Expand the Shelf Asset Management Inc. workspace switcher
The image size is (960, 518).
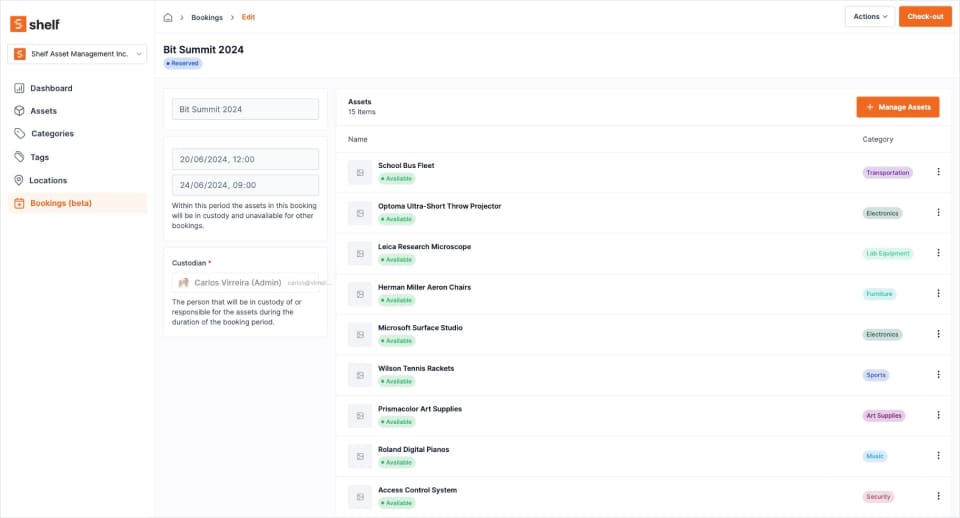(77, 54)
